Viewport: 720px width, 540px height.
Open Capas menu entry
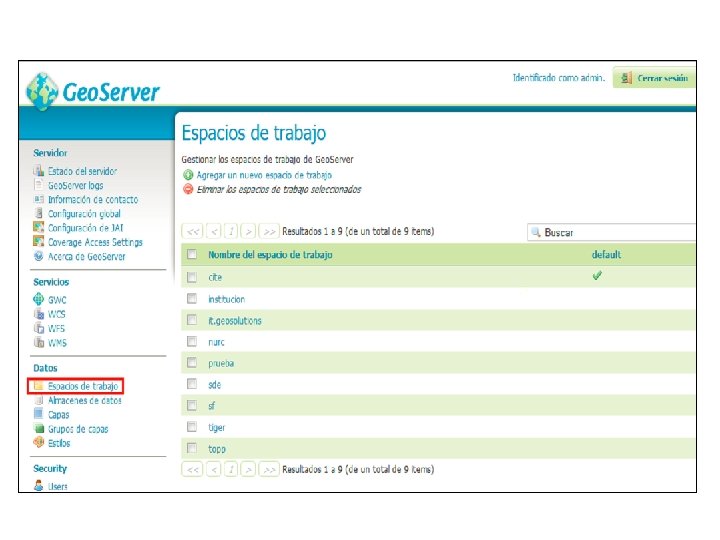click(59, 415)
